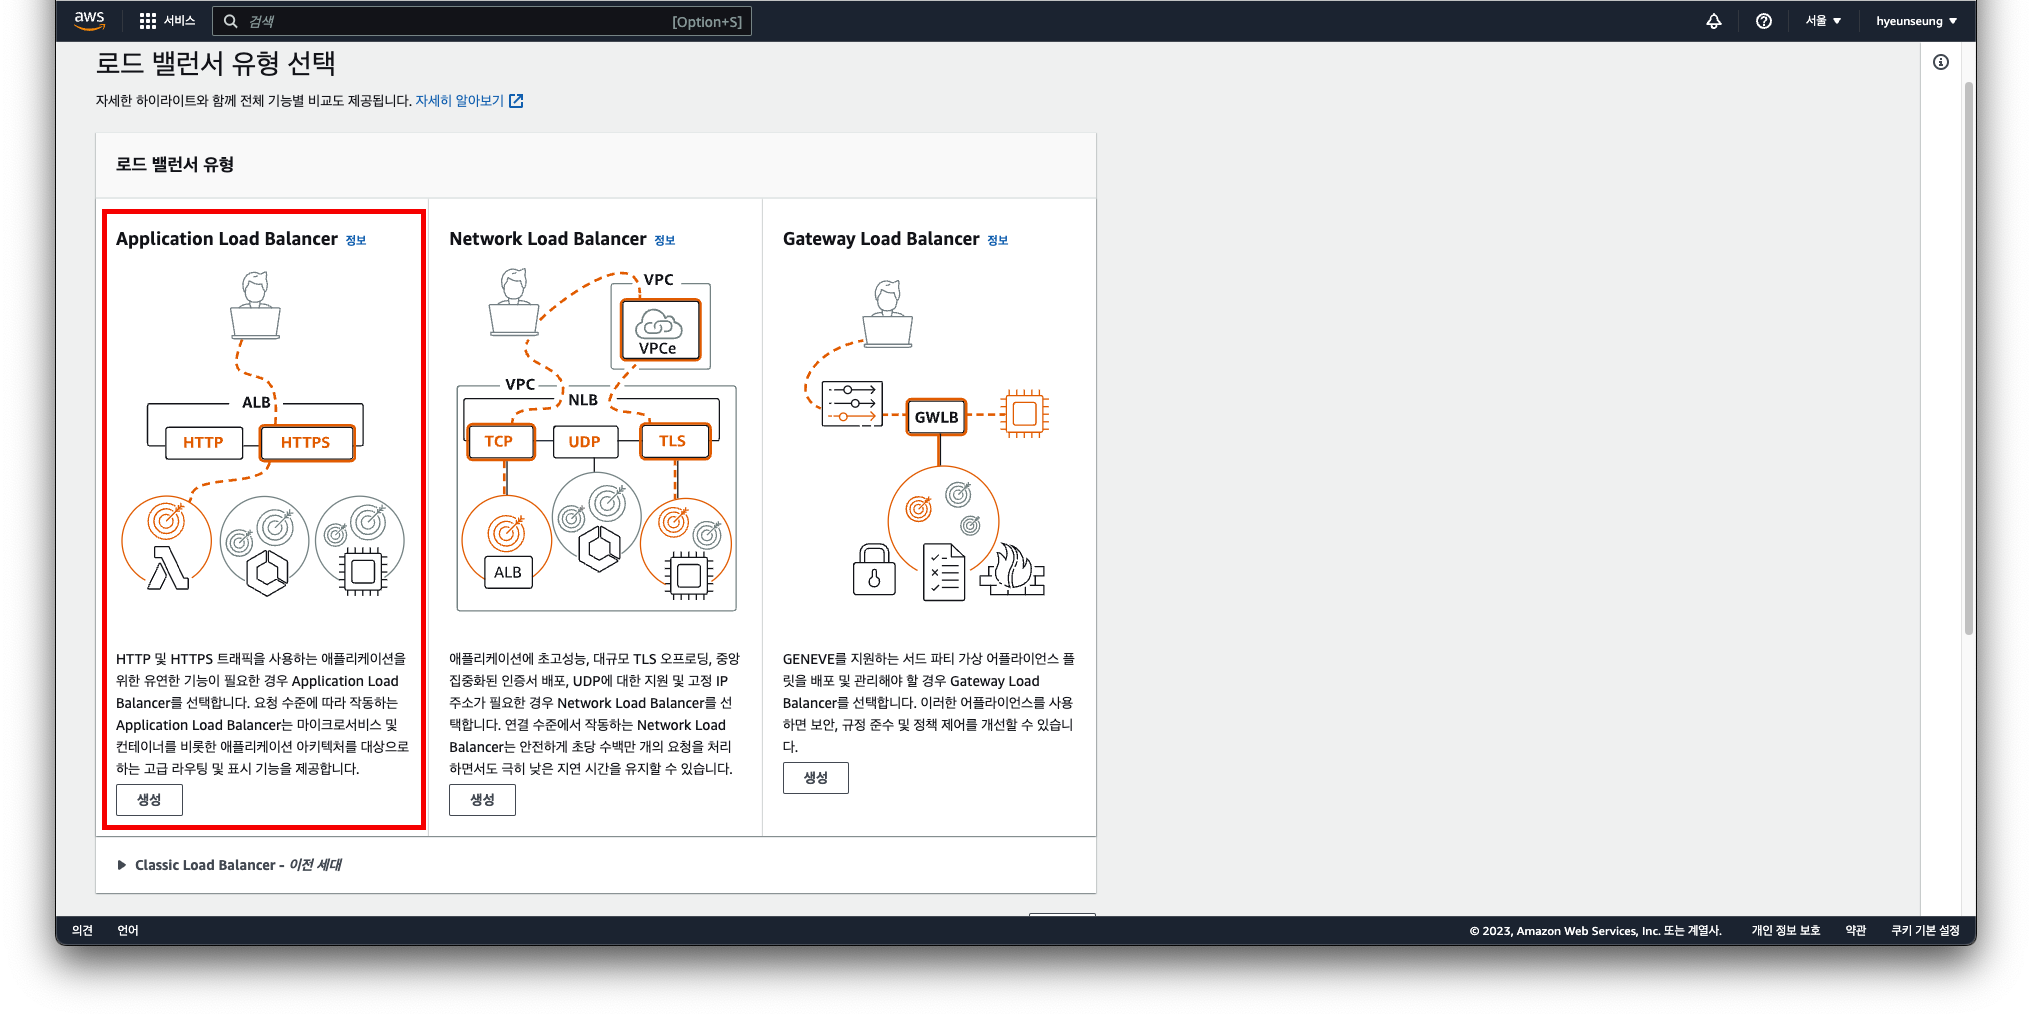Screen dimensions: 2032x1019
Task: Open the 서비스 services grid menu
Action: 167,21
